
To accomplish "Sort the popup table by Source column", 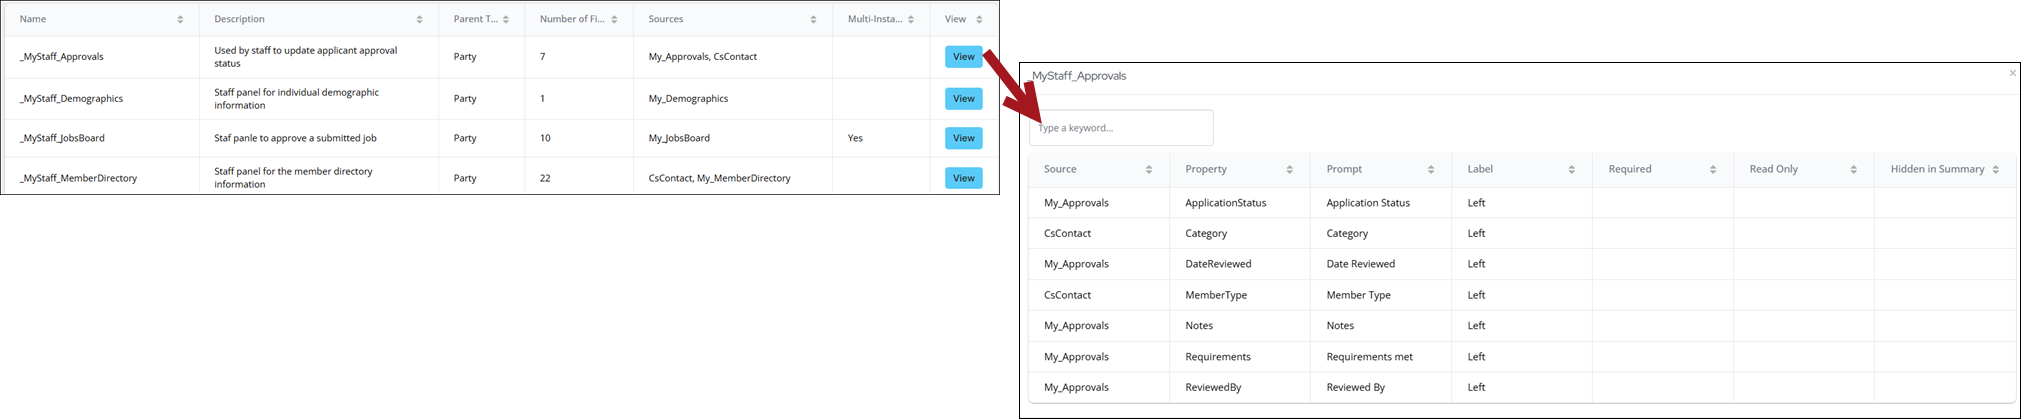I will [x=1149, y=170].
